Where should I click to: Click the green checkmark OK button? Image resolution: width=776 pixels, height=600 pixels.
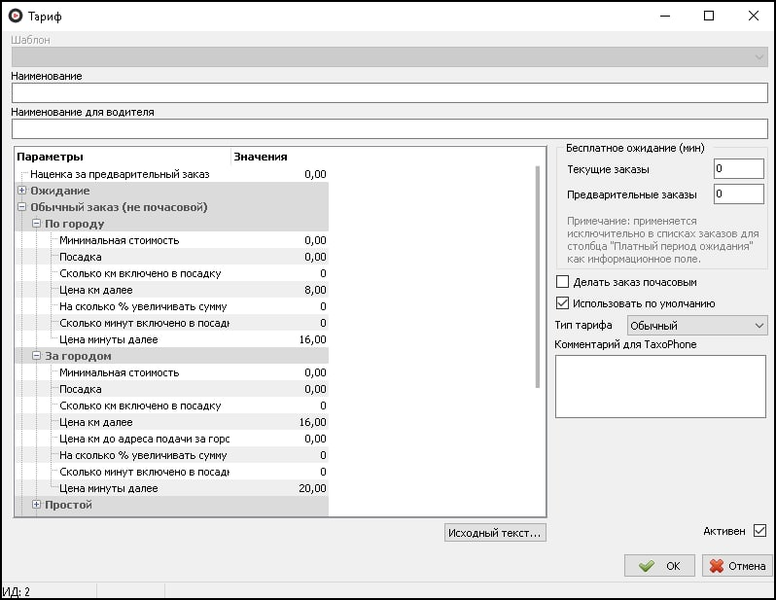(x=659, y=566)
